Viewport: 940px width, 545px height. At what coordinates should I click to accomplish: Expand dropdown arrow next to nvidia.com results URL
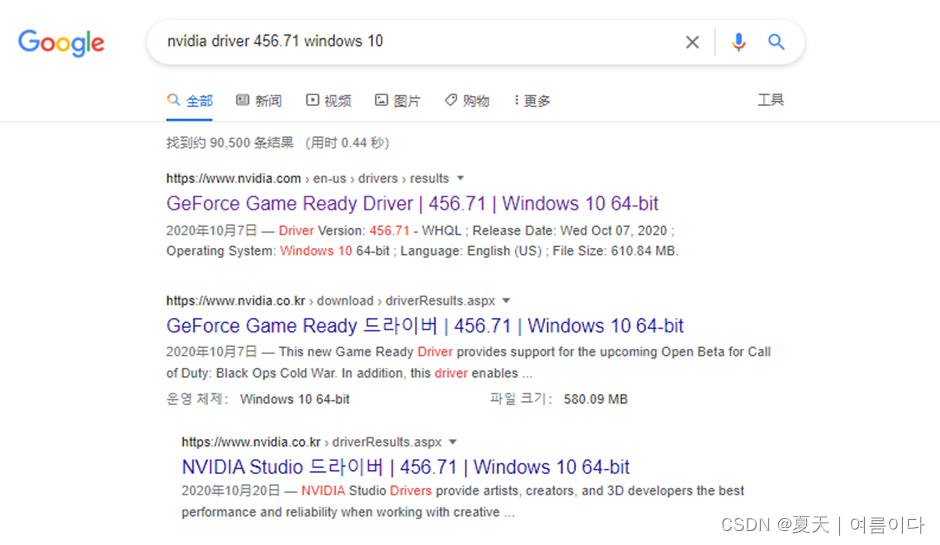coord(460,178)
